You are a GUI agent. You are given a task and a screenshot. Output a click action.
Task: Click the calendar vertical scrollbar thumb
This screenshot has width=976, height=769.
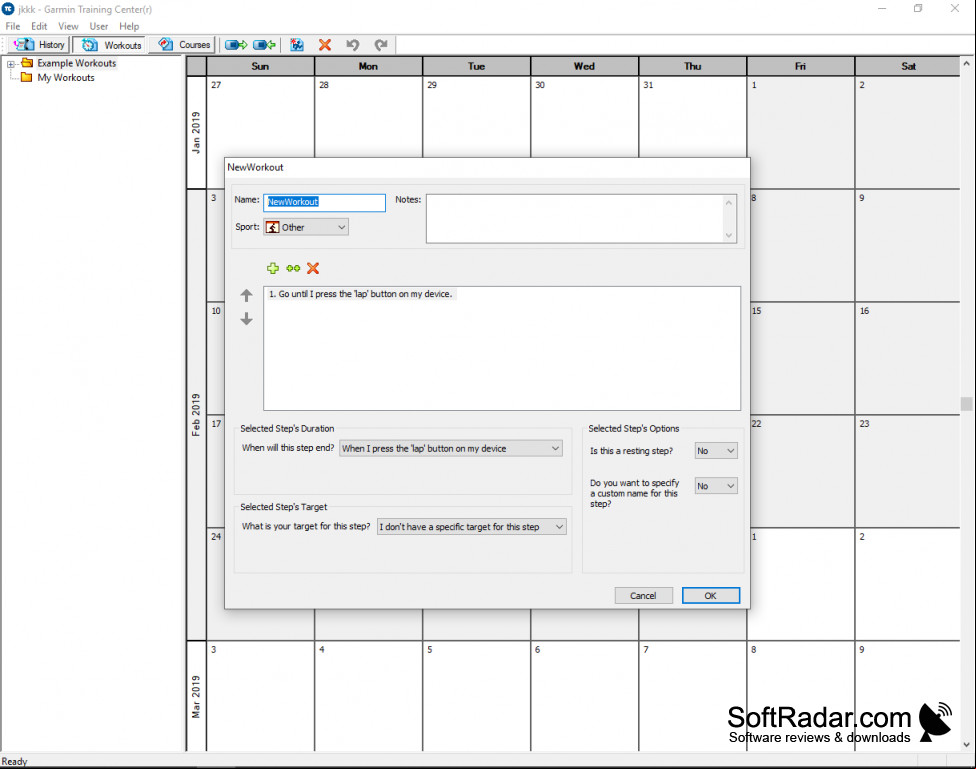(x=967, y=404)
